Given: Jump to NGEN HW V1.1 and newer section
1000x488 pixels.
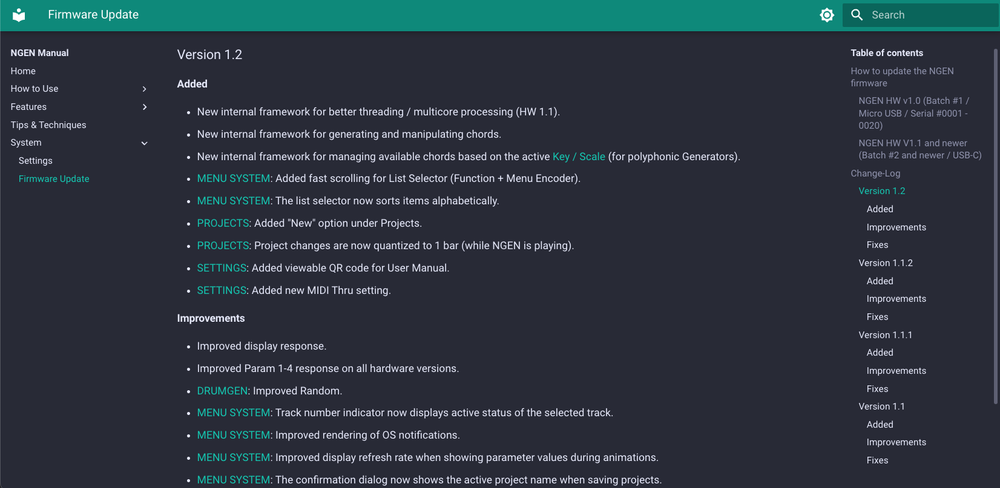Looking at the screenshot, I should (920, 149).
